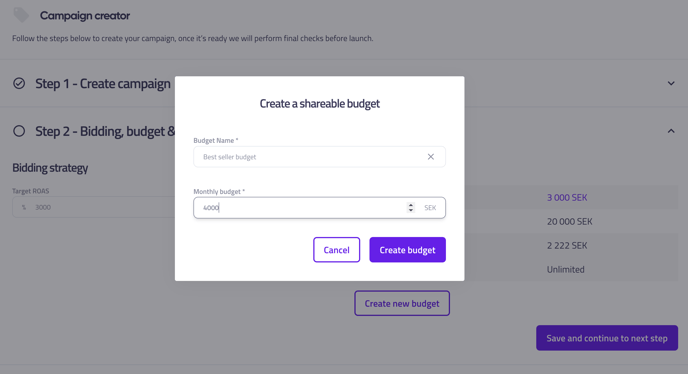Image resolution: width=688 pixels, height=374 pixels.
Task: Increase monthly budget with up stepper arrow
Action: [411, 205]
